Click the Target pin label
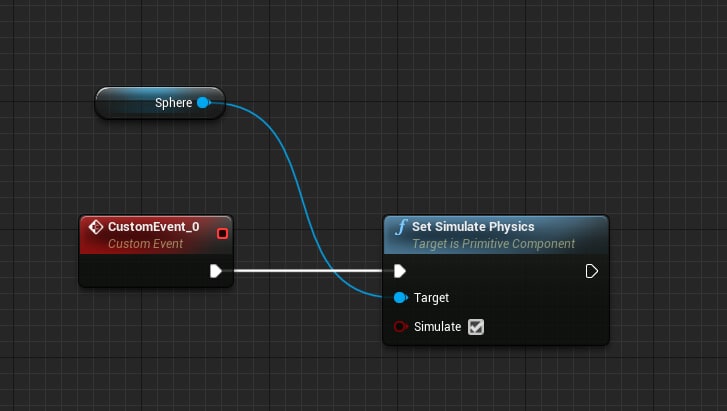 coord(431,298)
